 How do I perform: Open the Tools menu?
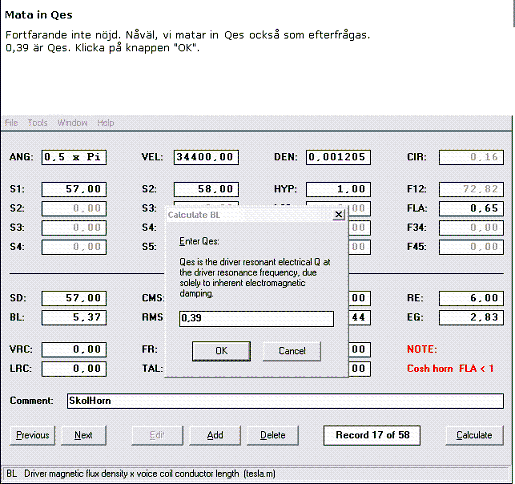[x=37, y=123]
